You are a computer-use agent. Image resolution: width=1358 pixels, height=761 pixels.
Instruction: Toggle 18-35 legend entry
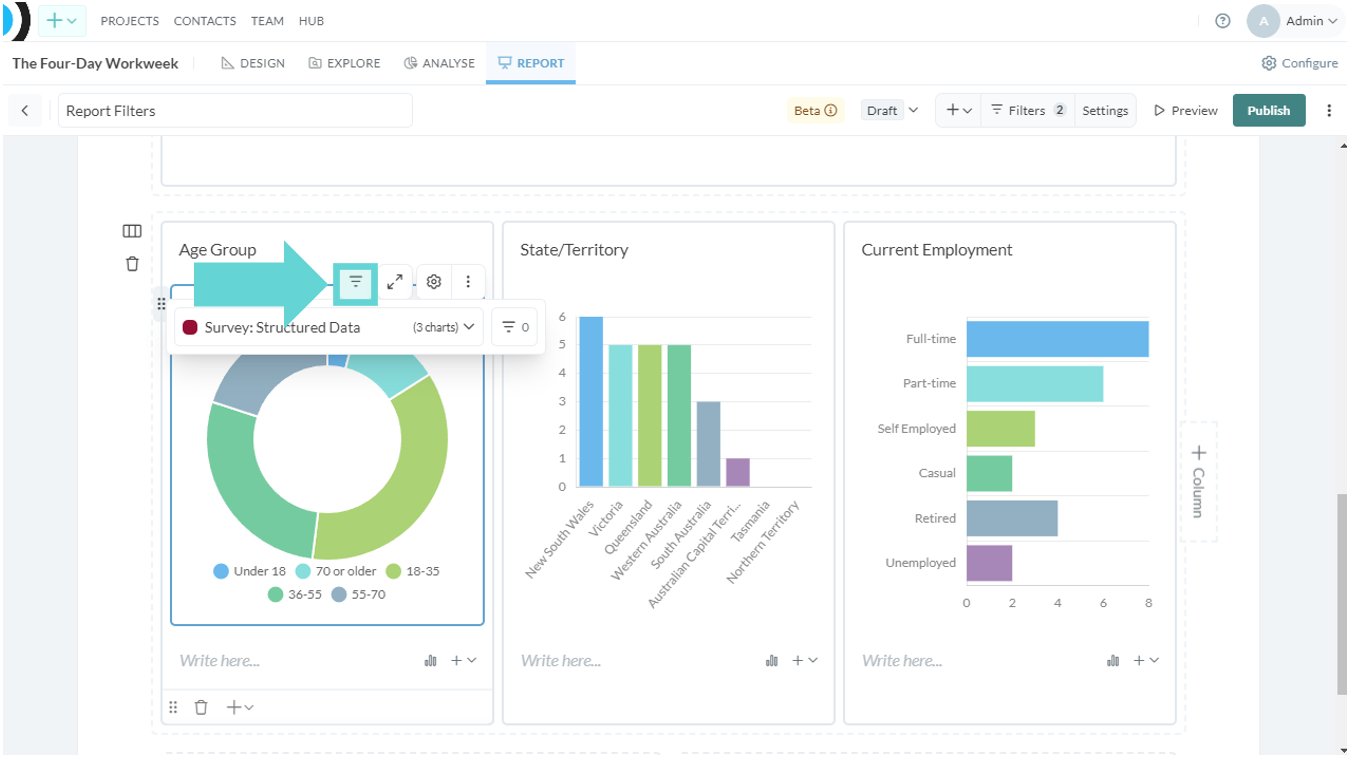click(412, 571)
